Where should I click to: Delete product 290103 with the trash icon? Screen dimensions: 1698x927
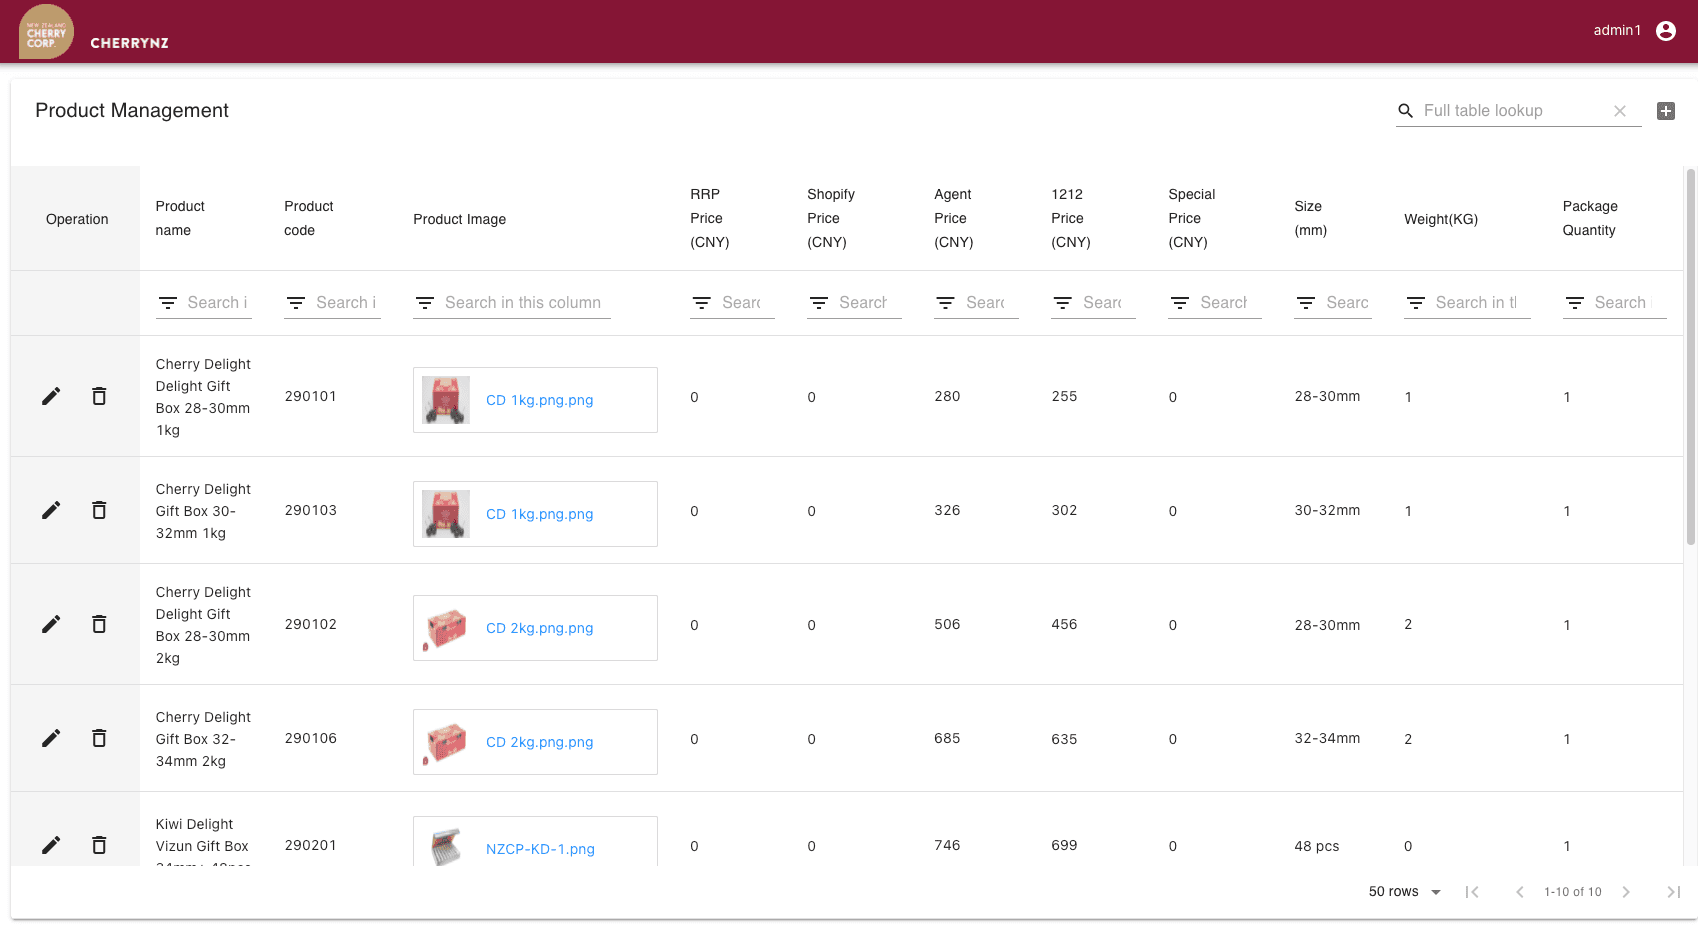(x=99, y=510)
